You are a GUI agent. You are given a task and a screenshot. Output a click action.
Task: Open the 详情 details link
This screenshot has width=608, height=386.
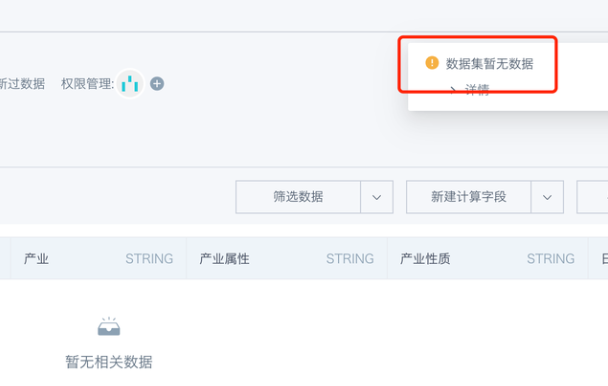(x=477, y=90)
